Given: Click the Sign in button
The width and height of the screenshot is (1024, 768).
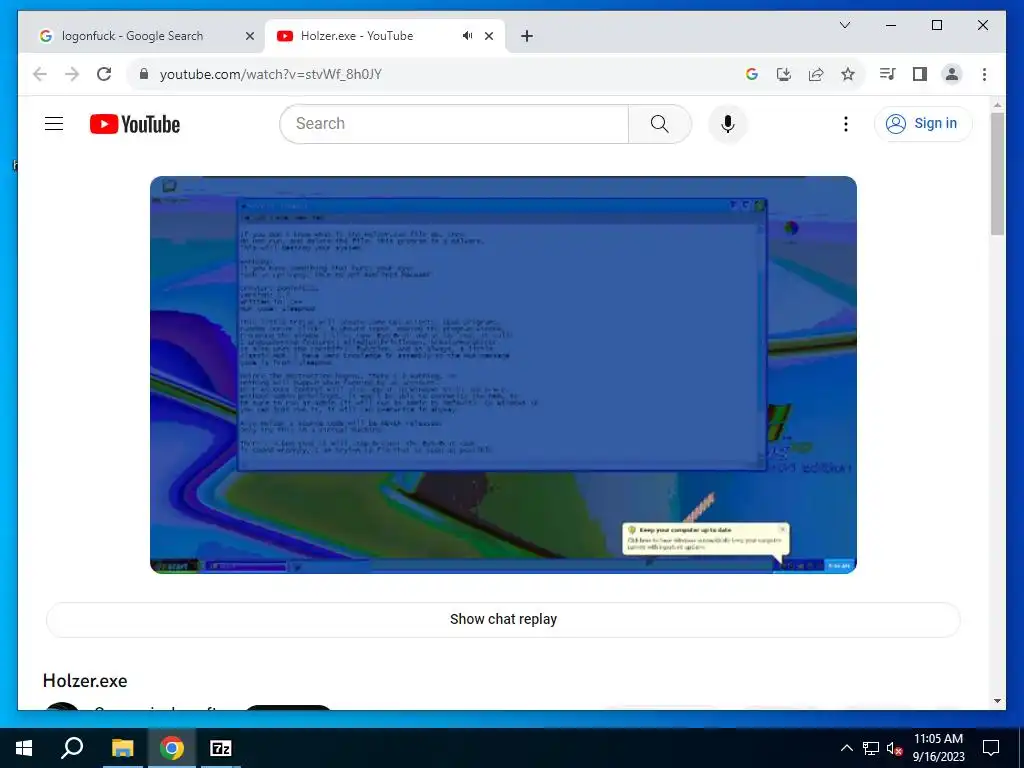Looking at the screenshot, I should point(923,123).
